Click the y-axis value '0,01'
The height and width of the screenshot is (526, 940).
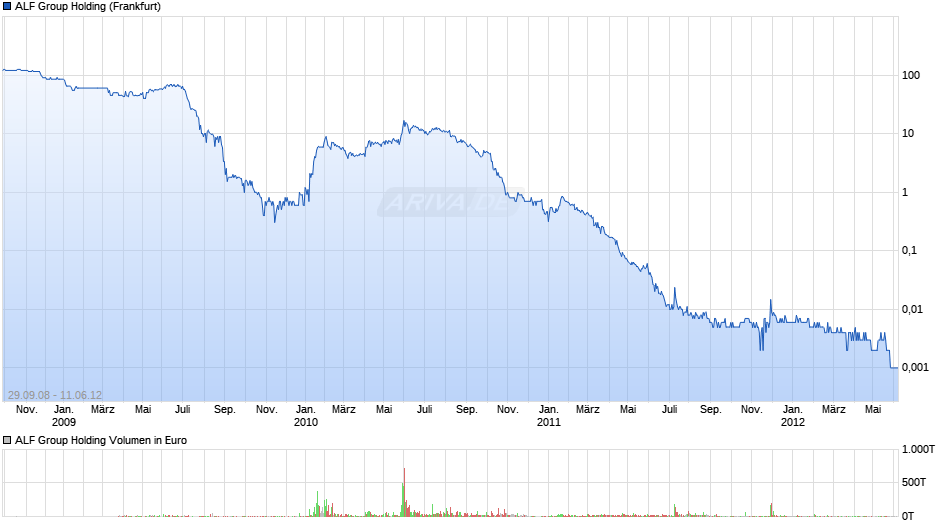point(912,309)
